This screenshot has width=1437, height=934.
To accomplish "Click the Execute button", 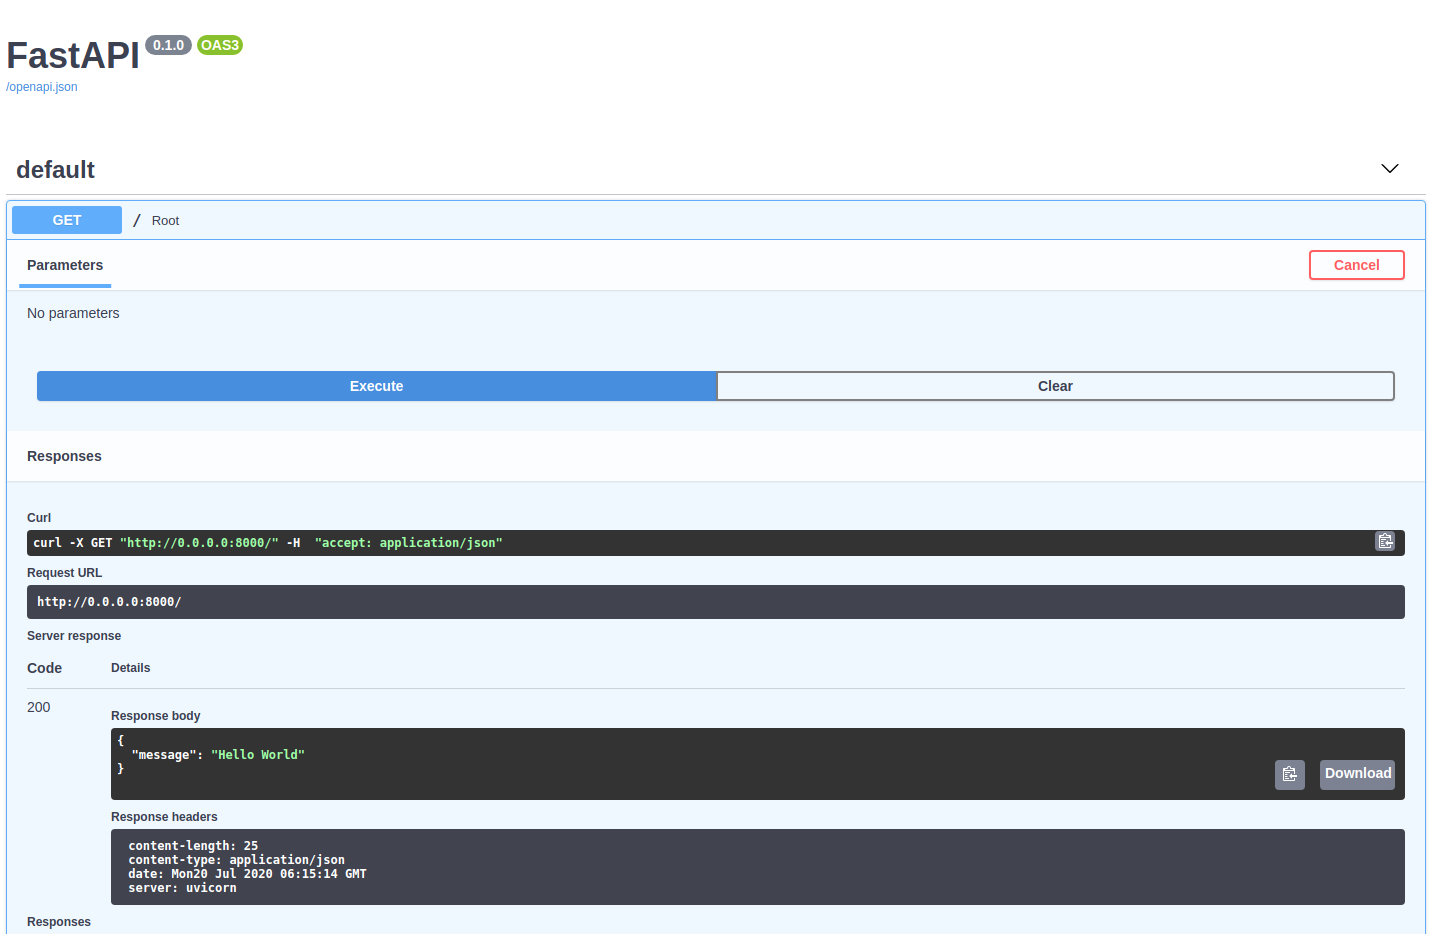I will [x=377, y=386].
